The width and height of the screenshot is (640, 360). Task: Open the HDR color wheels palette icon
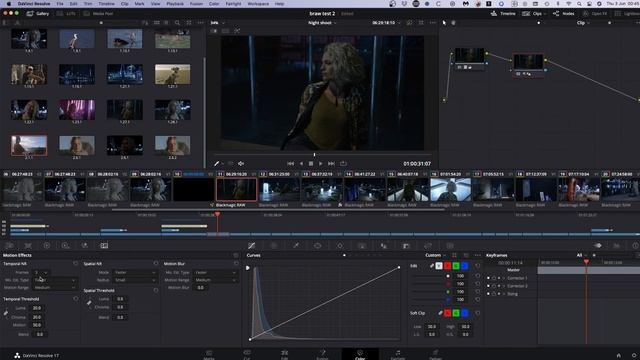[x=65, y=245]
